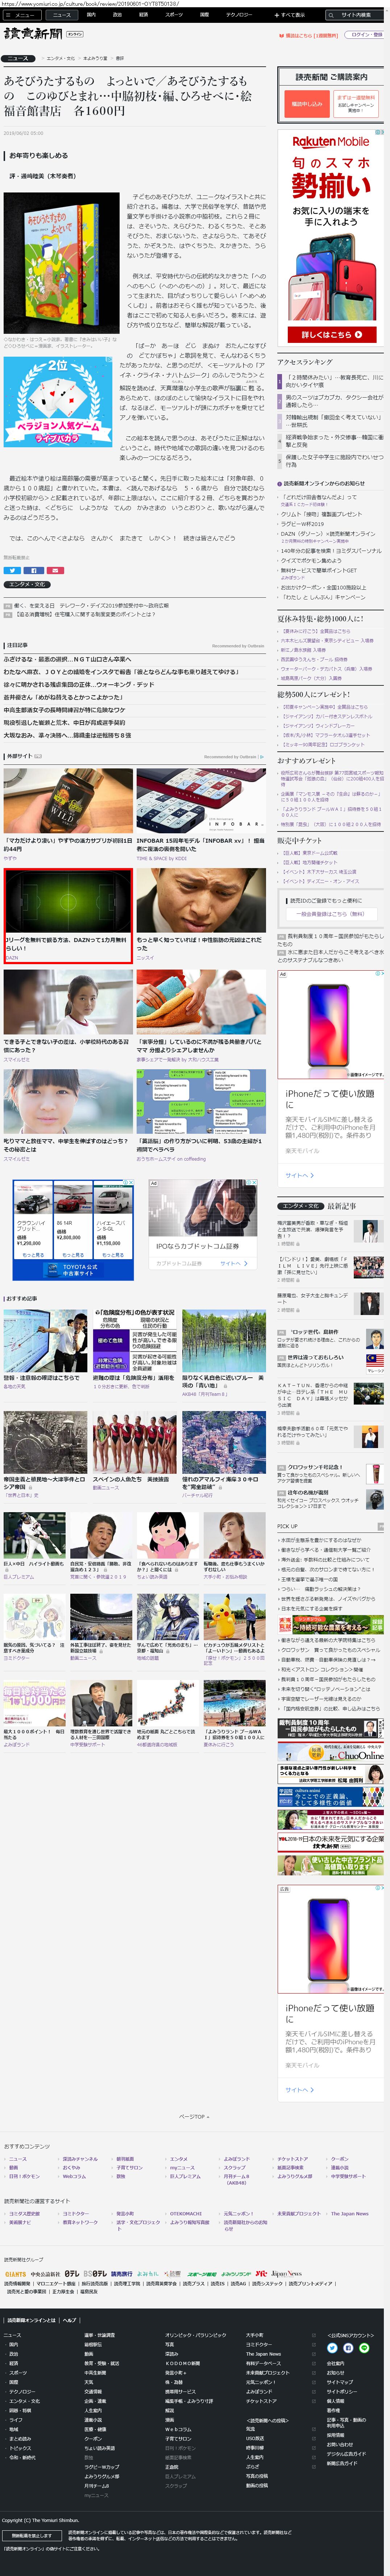This screenshot has width=390, height=2576.
Task: Open アクセスランキング heading section
Action: [305, 362]
